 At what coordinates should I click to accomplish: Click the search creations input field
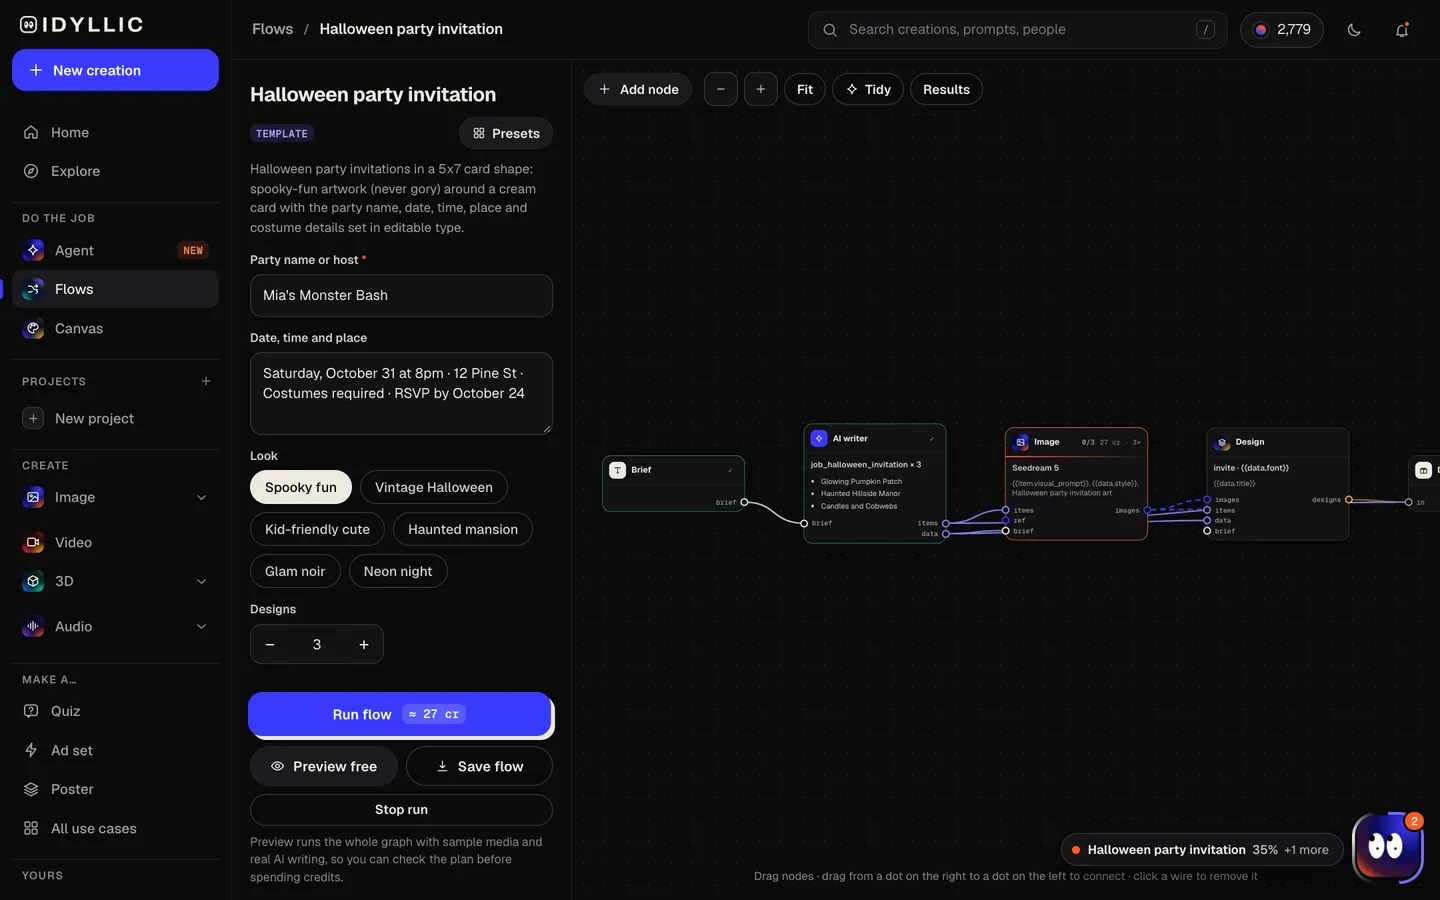pyautogui.click(x=1017, y=30)
